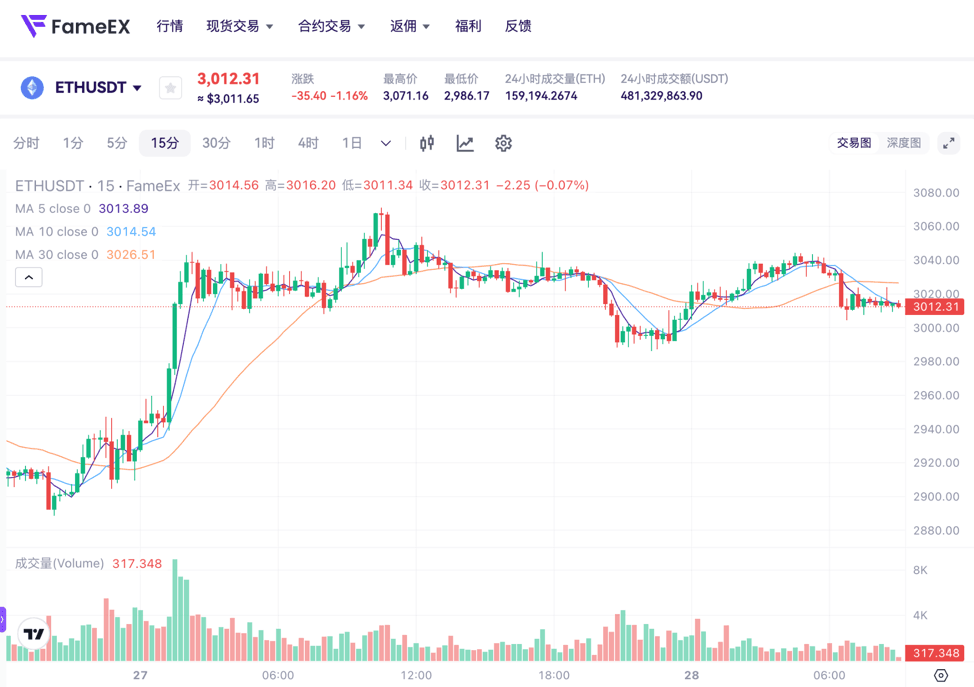The height and width of the screenshot is (687, 974).
Task: Open the 行情 markets link
Action: click(x=170, y=26)
